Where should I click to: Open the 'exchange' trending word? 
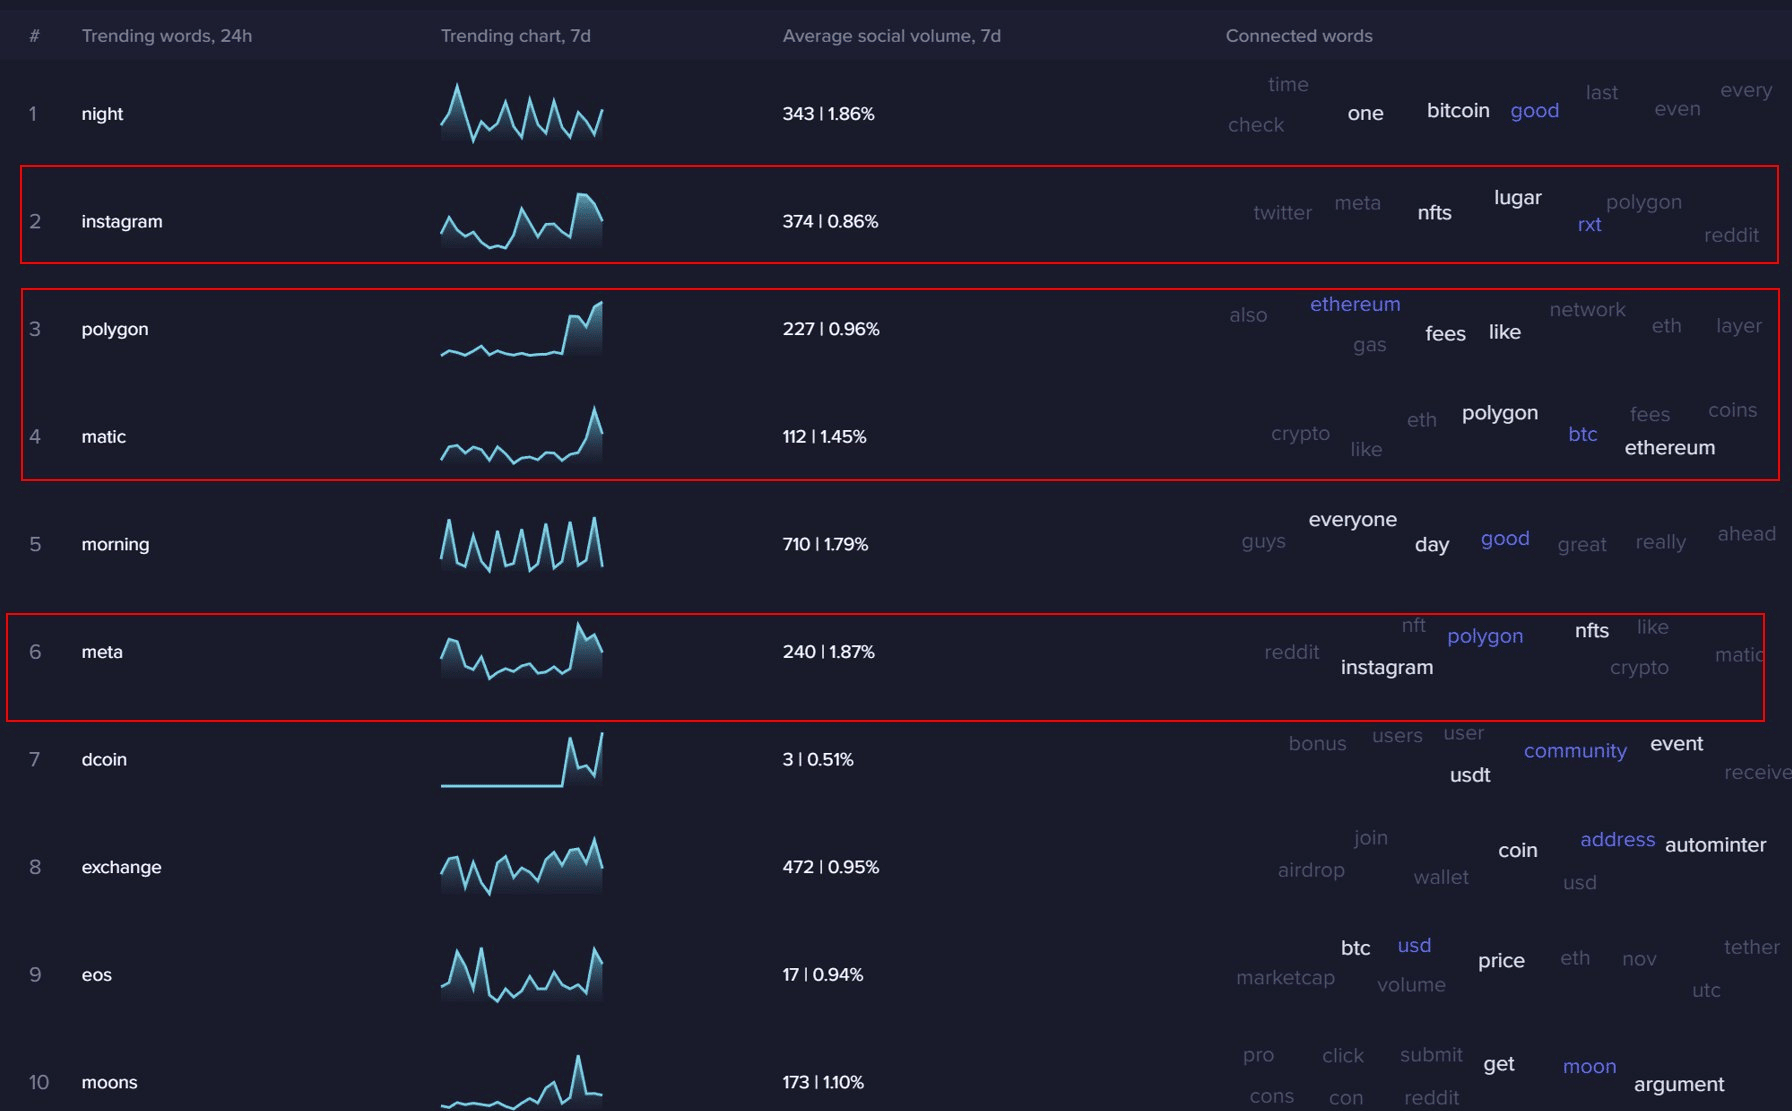click(121, 867)
